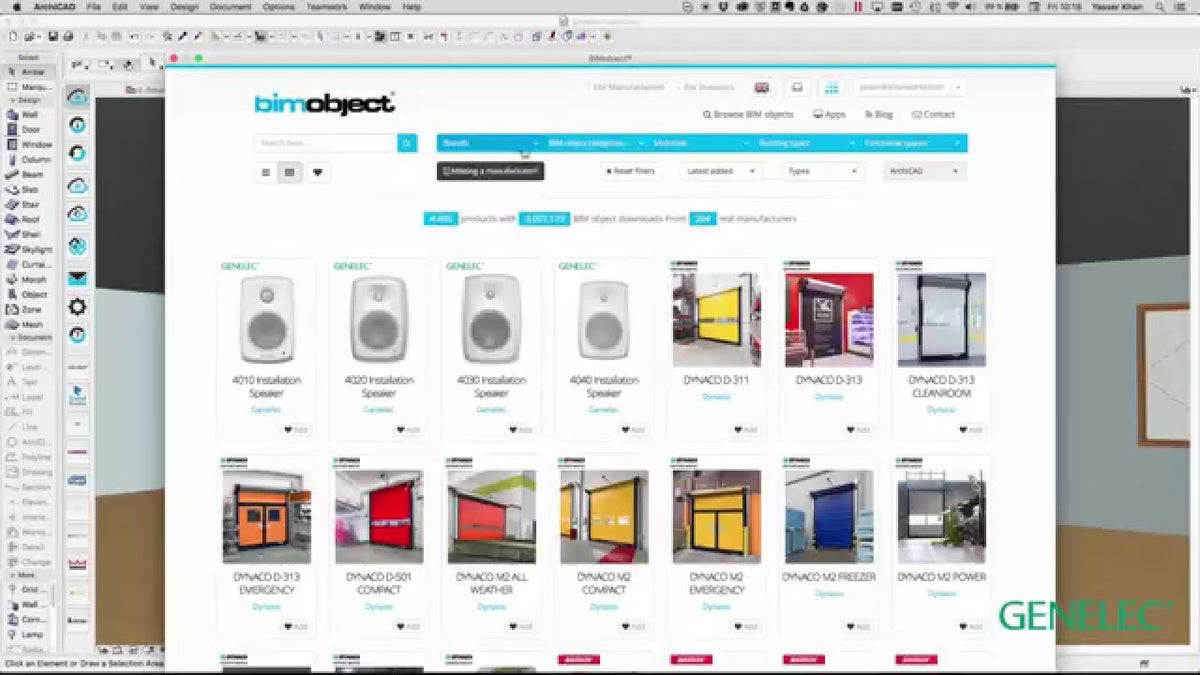The width and height of the screenshot is (1200, 675).
Task: Choose the Window tool
Action: point(28,144)
